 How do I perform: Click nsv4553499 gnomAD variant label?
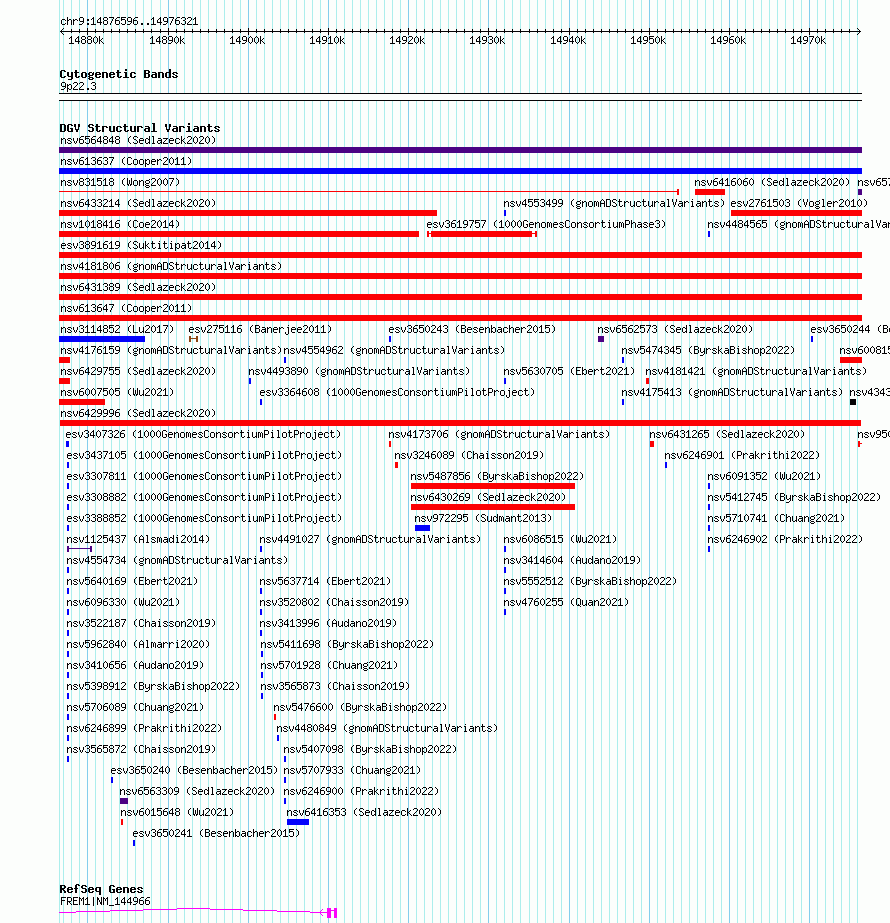tap(614, 203)
